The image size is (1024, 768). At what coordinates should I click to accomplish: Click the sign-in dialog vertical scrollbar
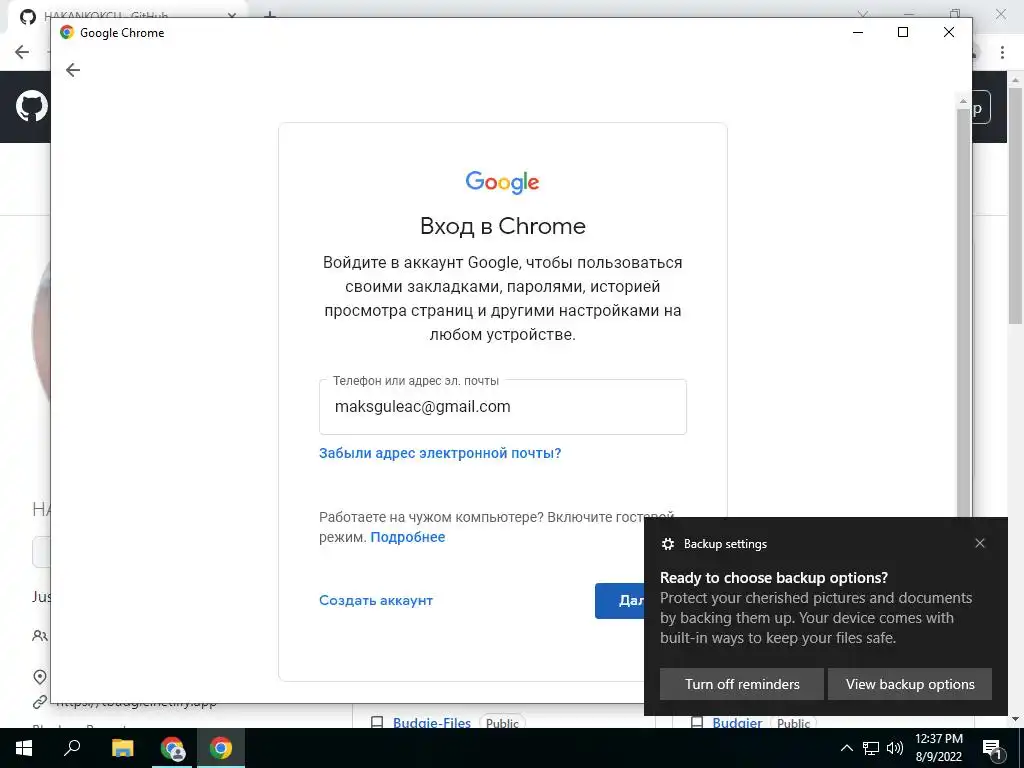tap(963, 313)
